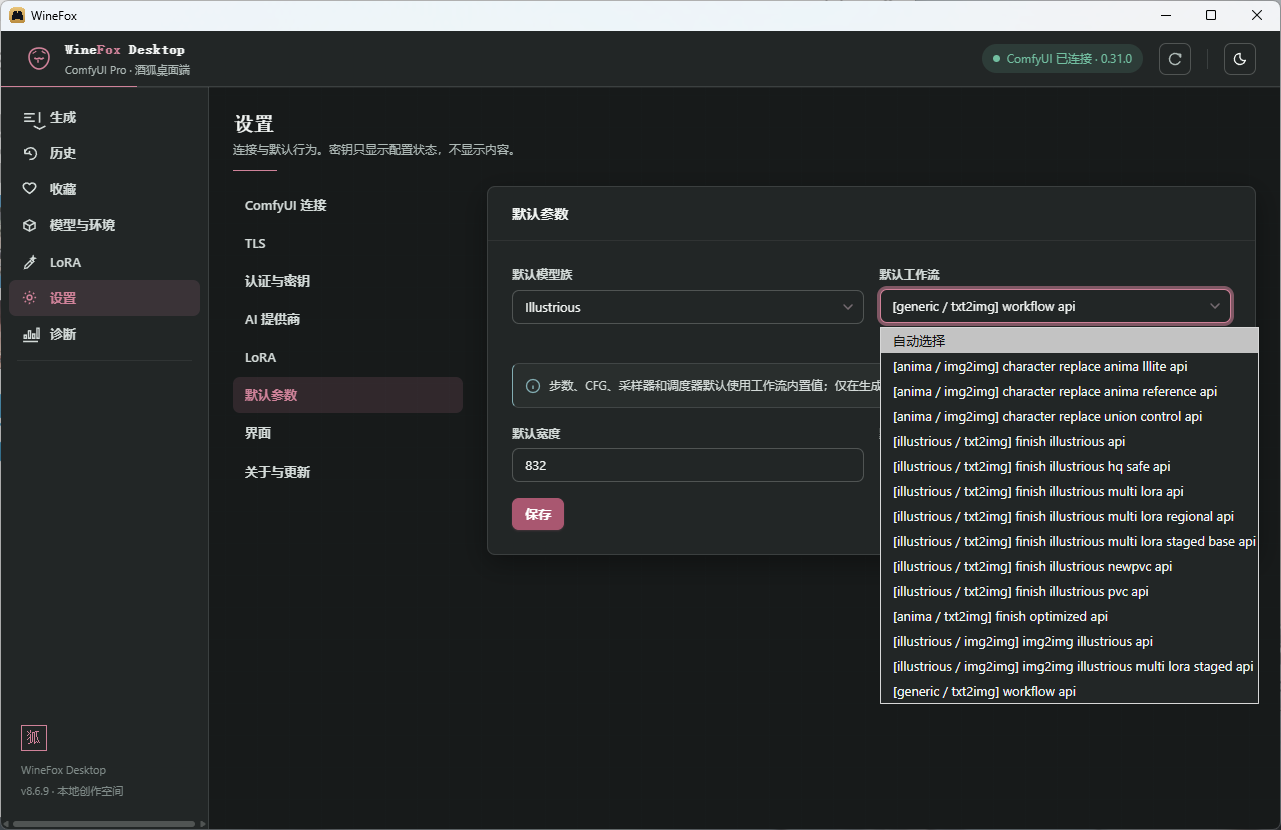
Task: Close the WineFox window
Action: pos(1257,15)
